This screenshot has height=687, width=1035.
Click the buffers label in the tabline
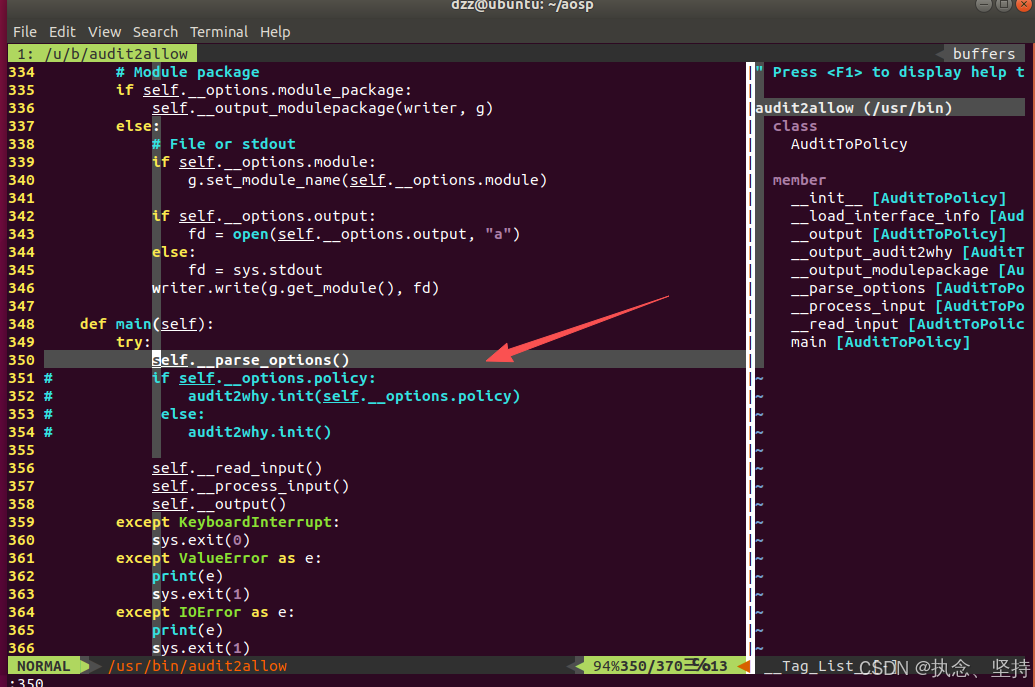pyautogui.click(x=984, y=53)
